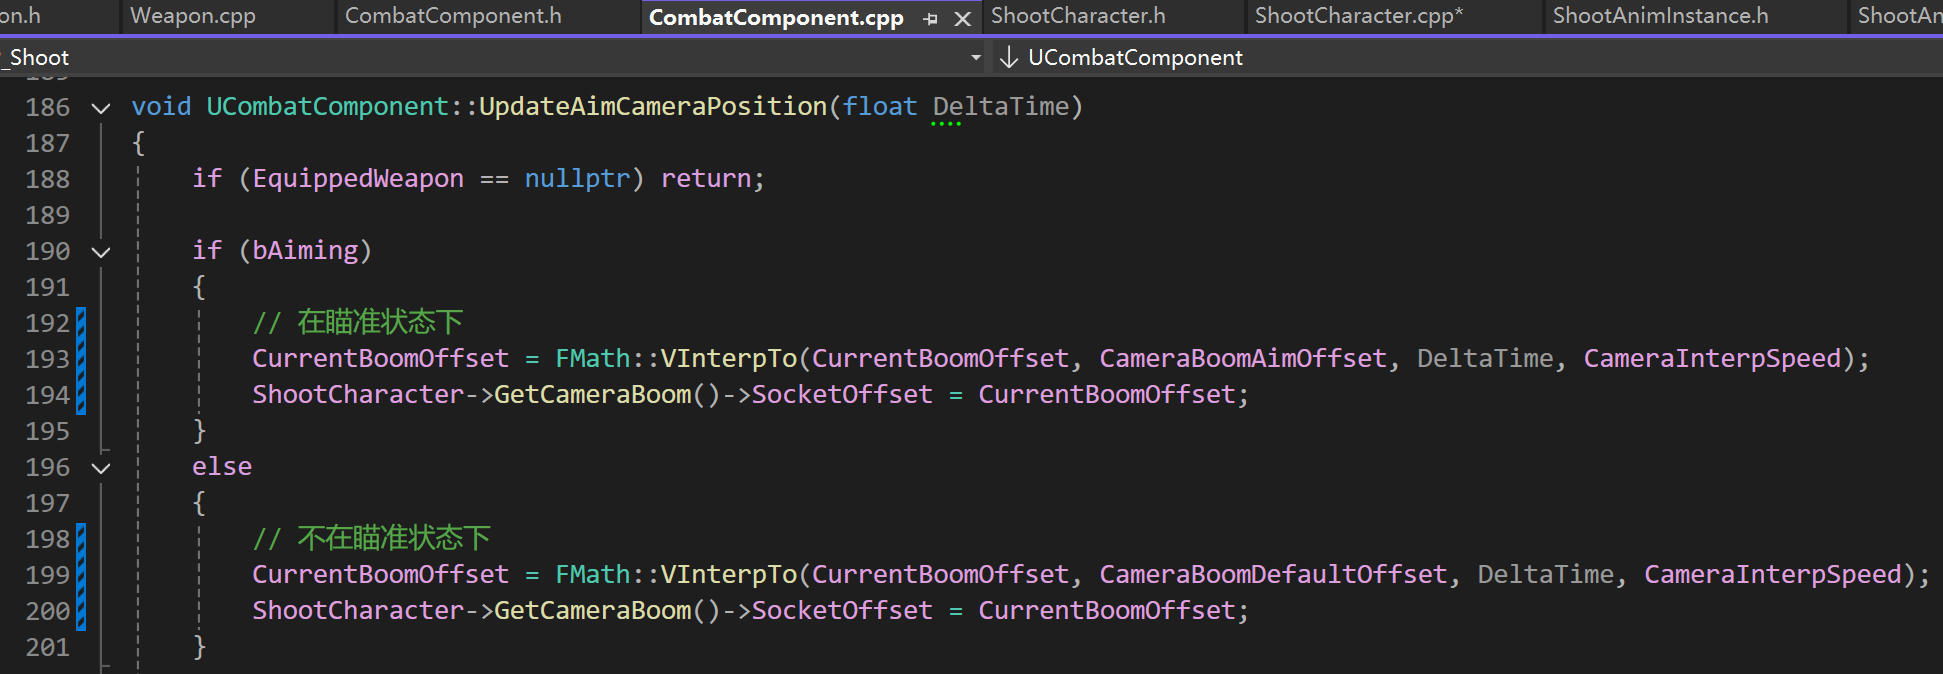Image resolution: width=1943 pixels, height=674 pixels.
Task: Open the ShootAnimInstance.h tab
Action: pyautogui.click(x=1660, y=16)
